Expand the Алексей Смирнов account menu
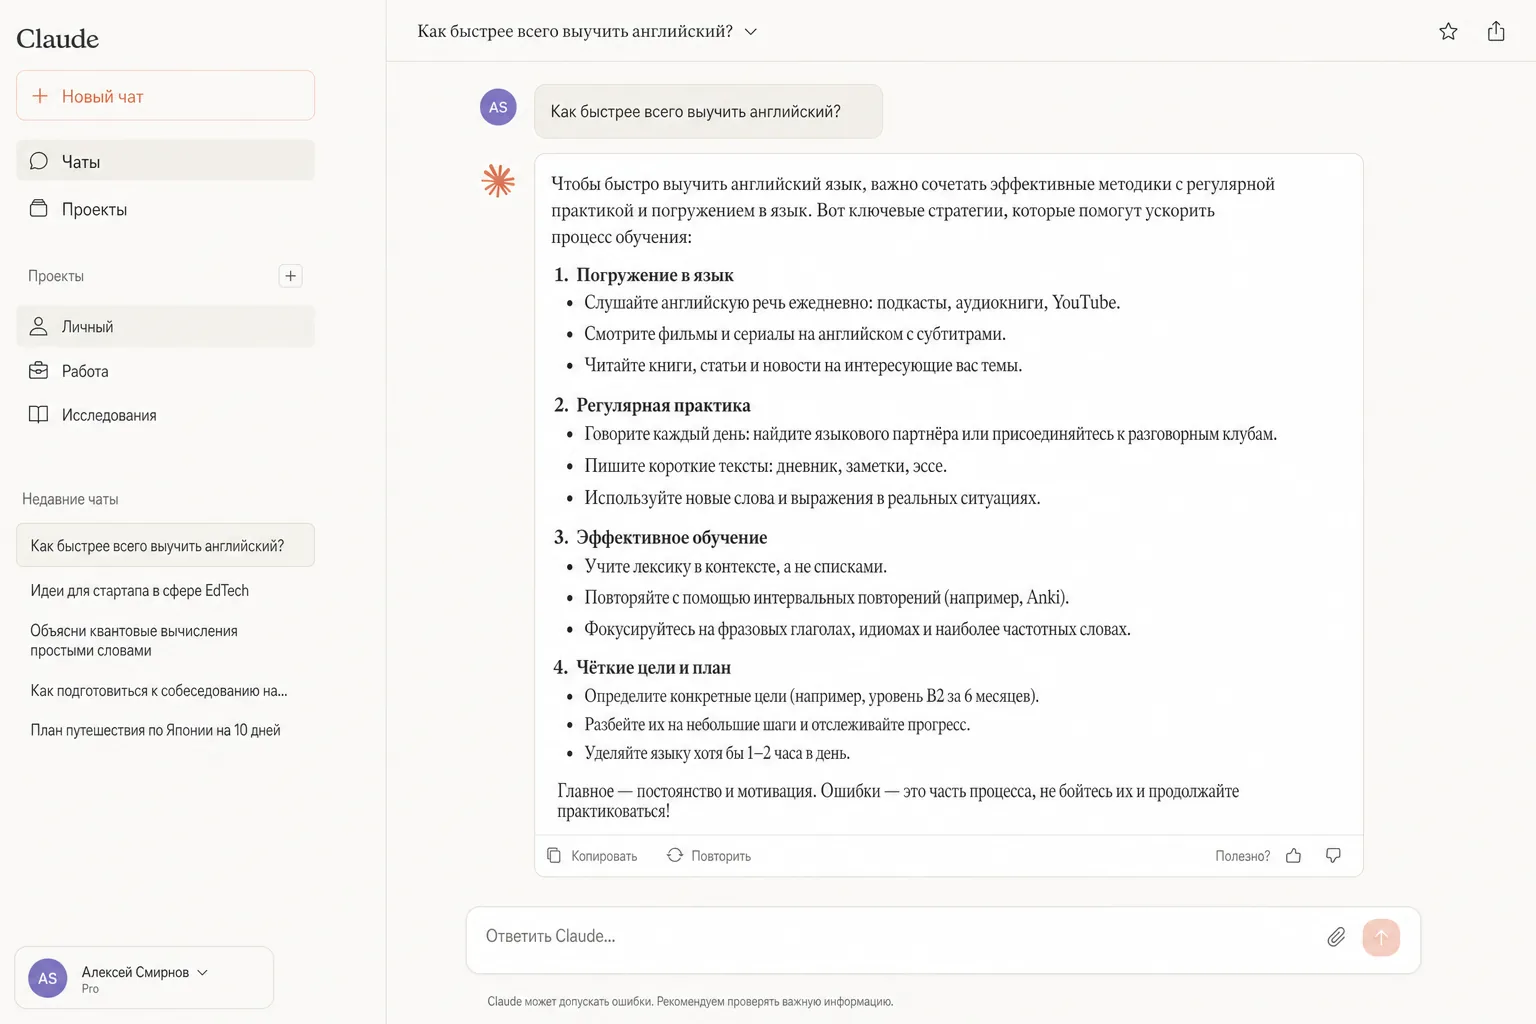The width and height of the screenshot is (1536, 1024). (144, 977)
